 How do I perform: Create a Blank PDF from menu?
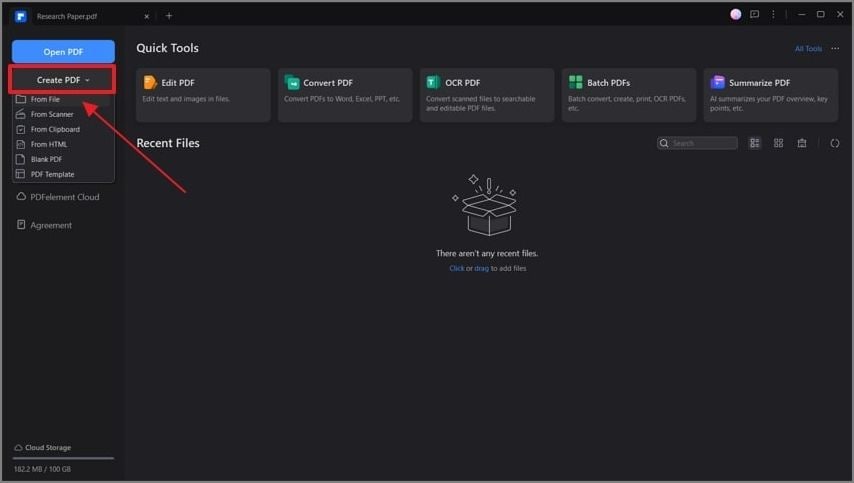[x=63, y=159]
